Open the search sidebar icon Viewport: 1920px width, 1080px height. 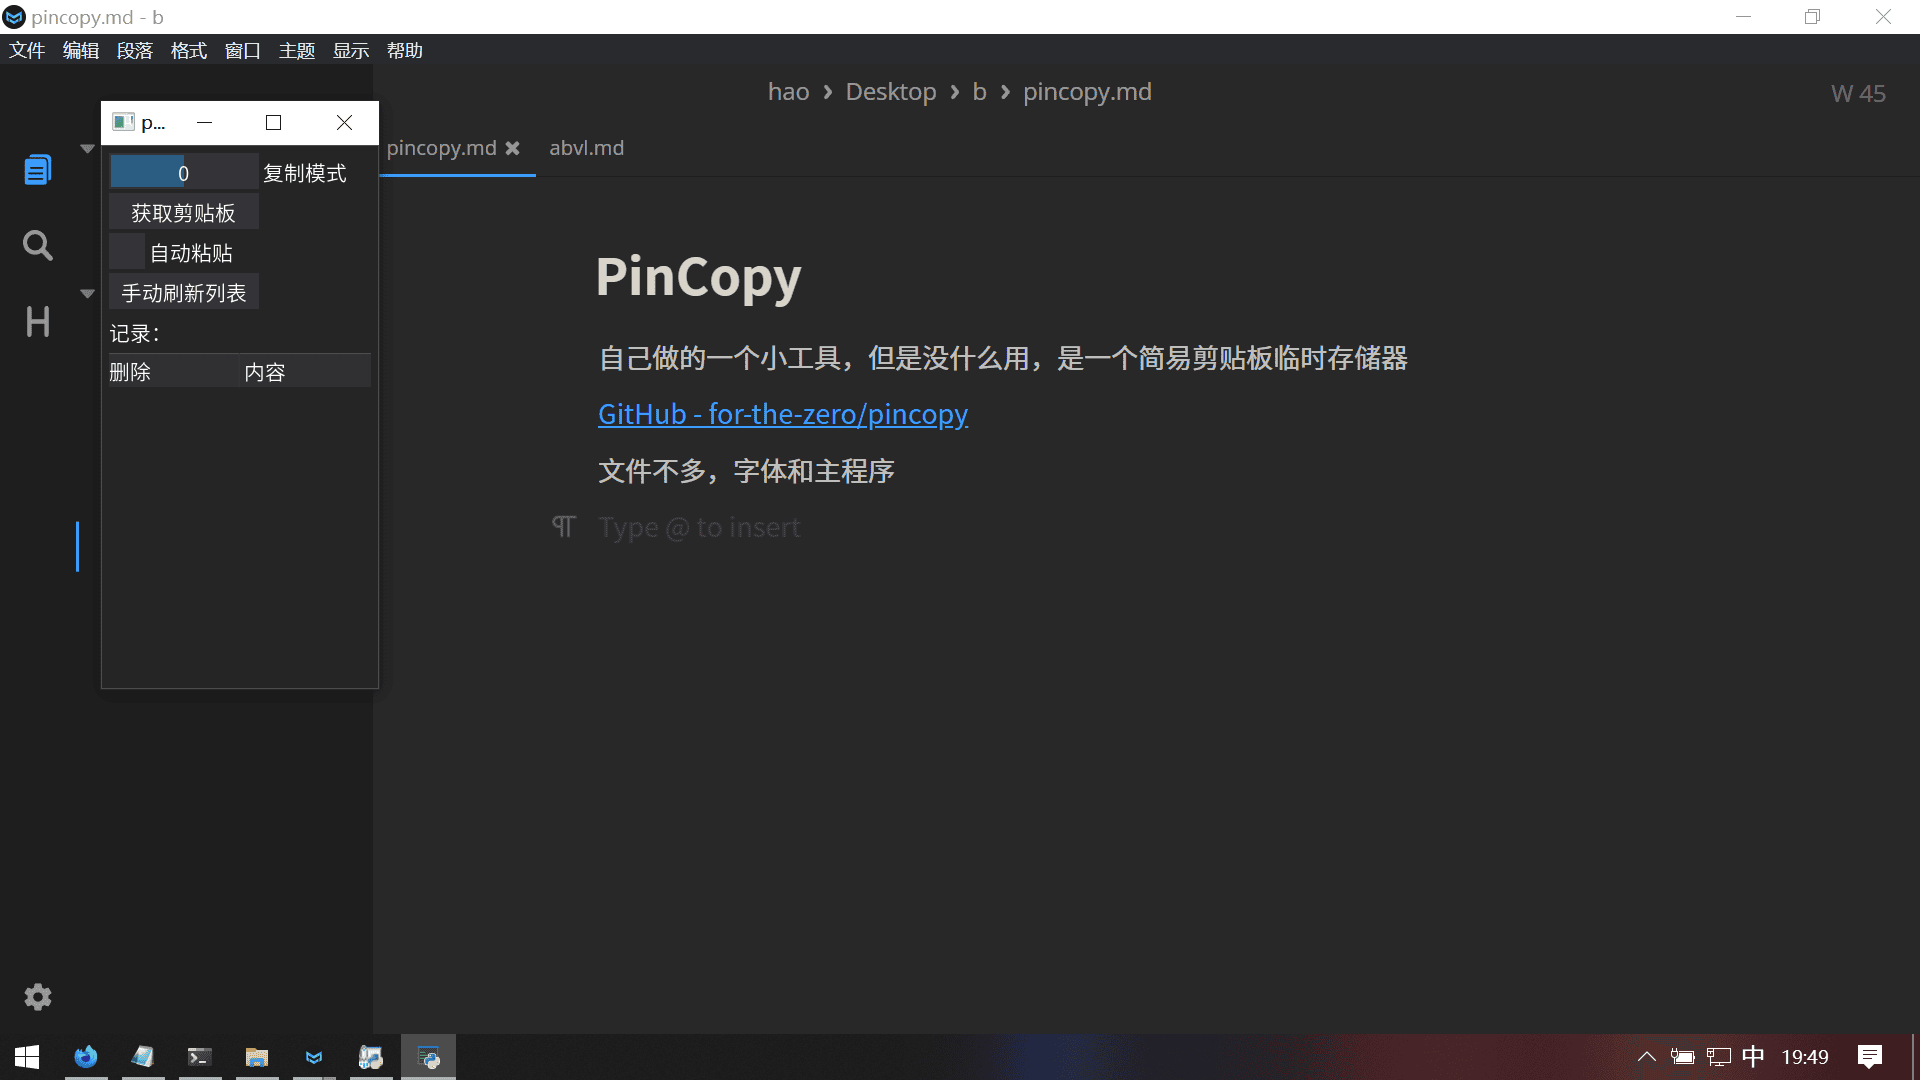pyautogui.click(x=37, y=245)
